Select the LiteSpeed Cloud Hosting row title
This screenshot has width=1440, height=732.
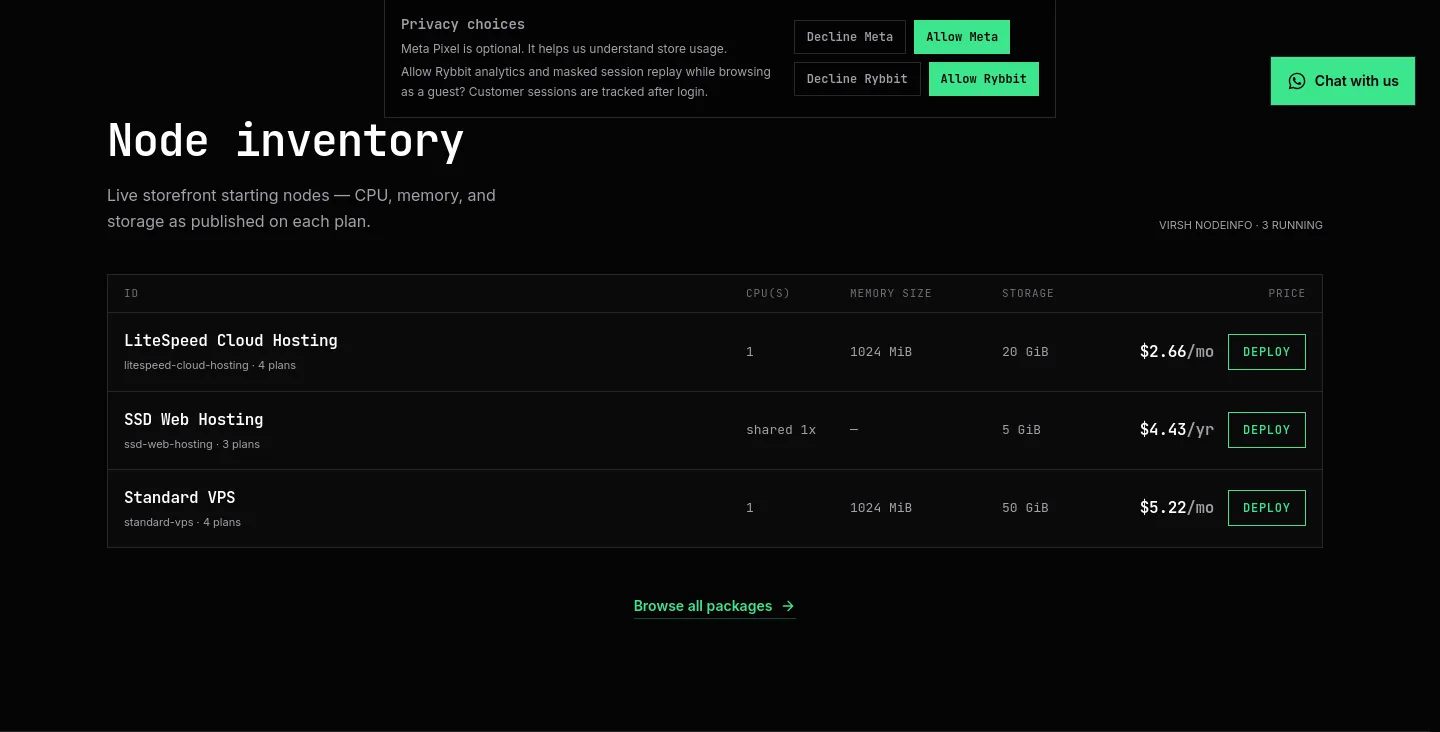tap(231, 340)
